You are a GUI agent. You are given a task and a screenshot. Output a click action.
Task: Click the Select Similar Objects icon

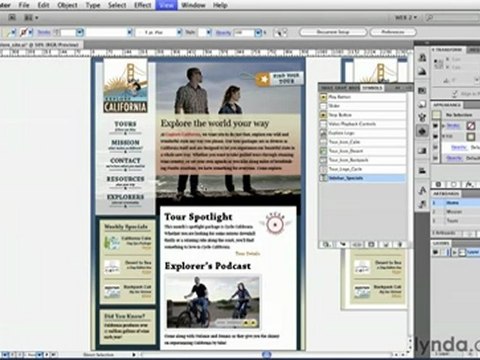tap(280, 32)
